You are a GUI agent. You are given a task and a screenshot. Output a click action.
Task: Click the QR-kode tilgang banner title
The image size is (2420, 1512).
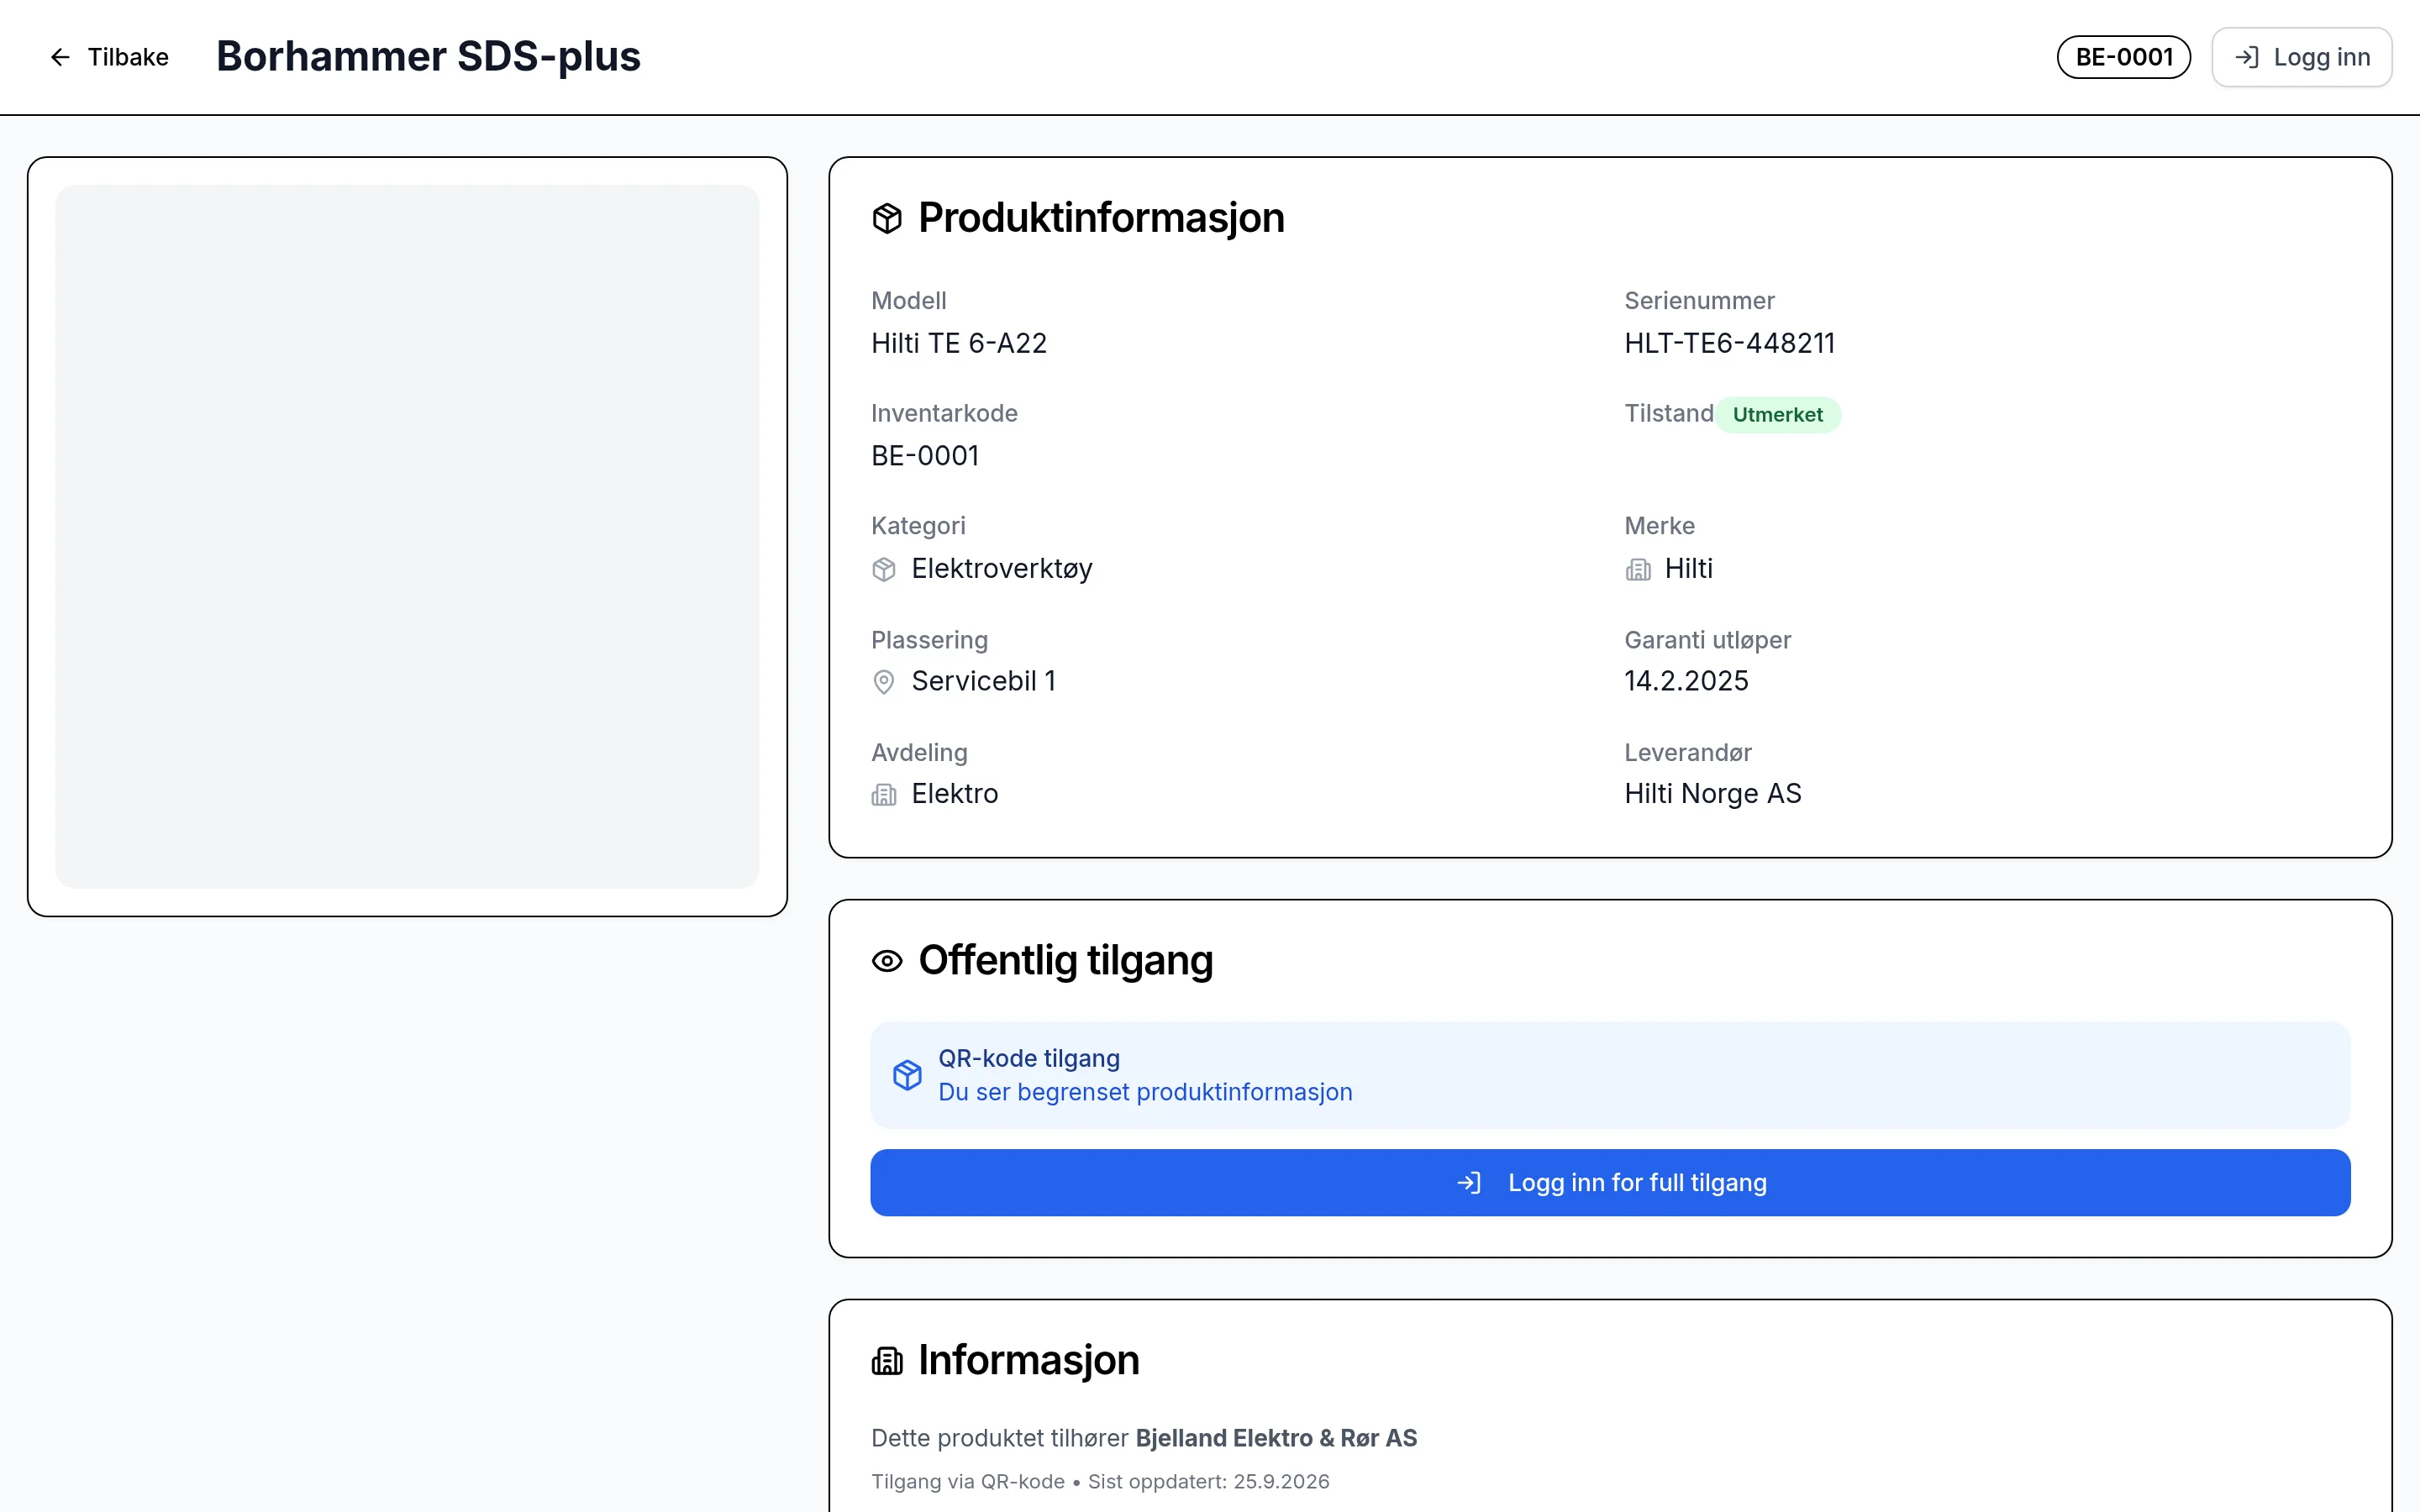[1028, 1058]
